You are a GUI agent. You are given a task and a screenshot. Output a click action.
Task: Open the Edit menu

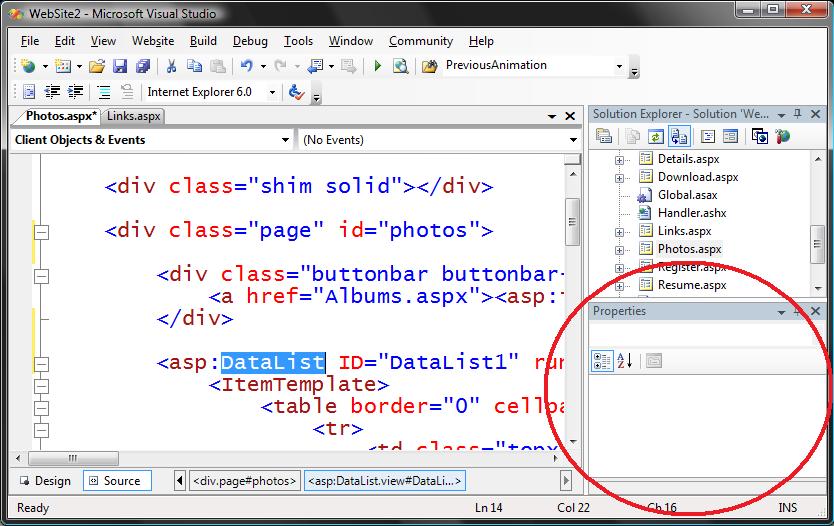click(x=65, y=41)
